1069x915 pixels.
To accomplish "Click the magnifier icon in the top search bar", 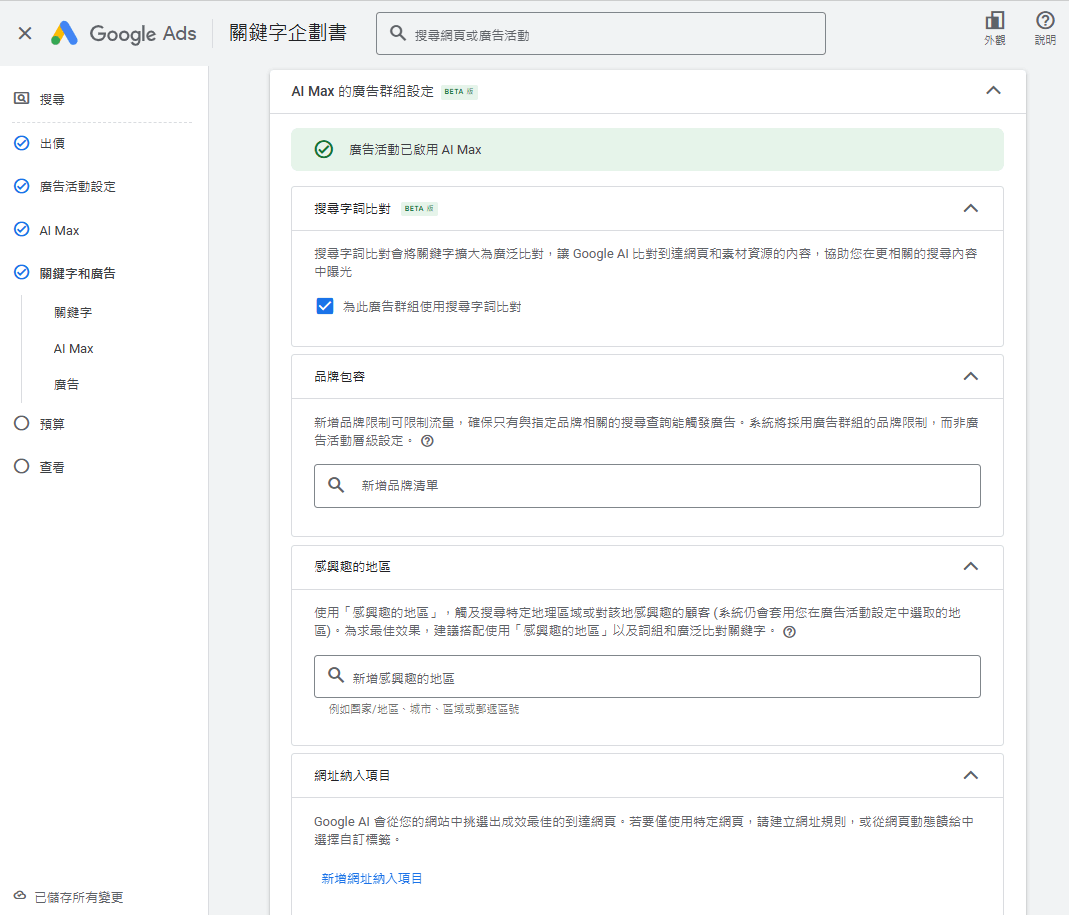I will point(397,33).
